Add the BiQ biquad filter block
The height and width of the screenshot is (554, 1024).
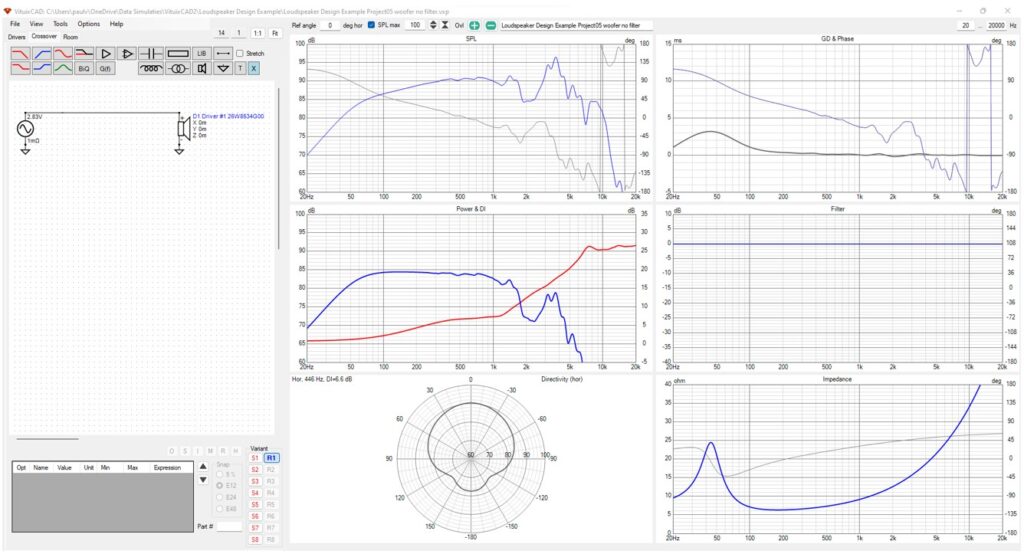click(x=84, y=68)
